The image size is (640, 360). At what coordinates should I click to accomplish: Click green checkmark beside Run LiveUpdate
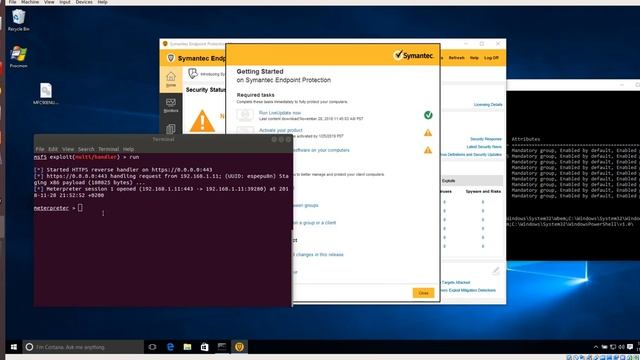(428, 115)
